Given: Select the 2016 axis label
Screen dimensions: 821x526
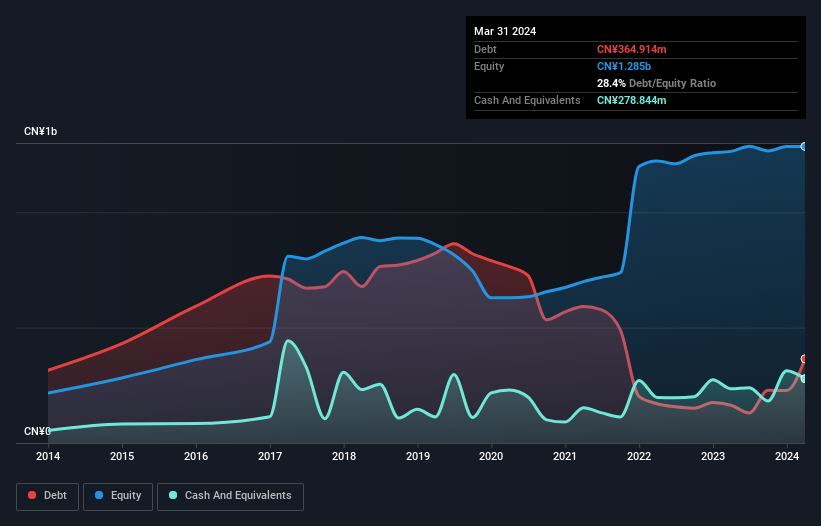Looking at the screenshot, I should tap(196, 456).
